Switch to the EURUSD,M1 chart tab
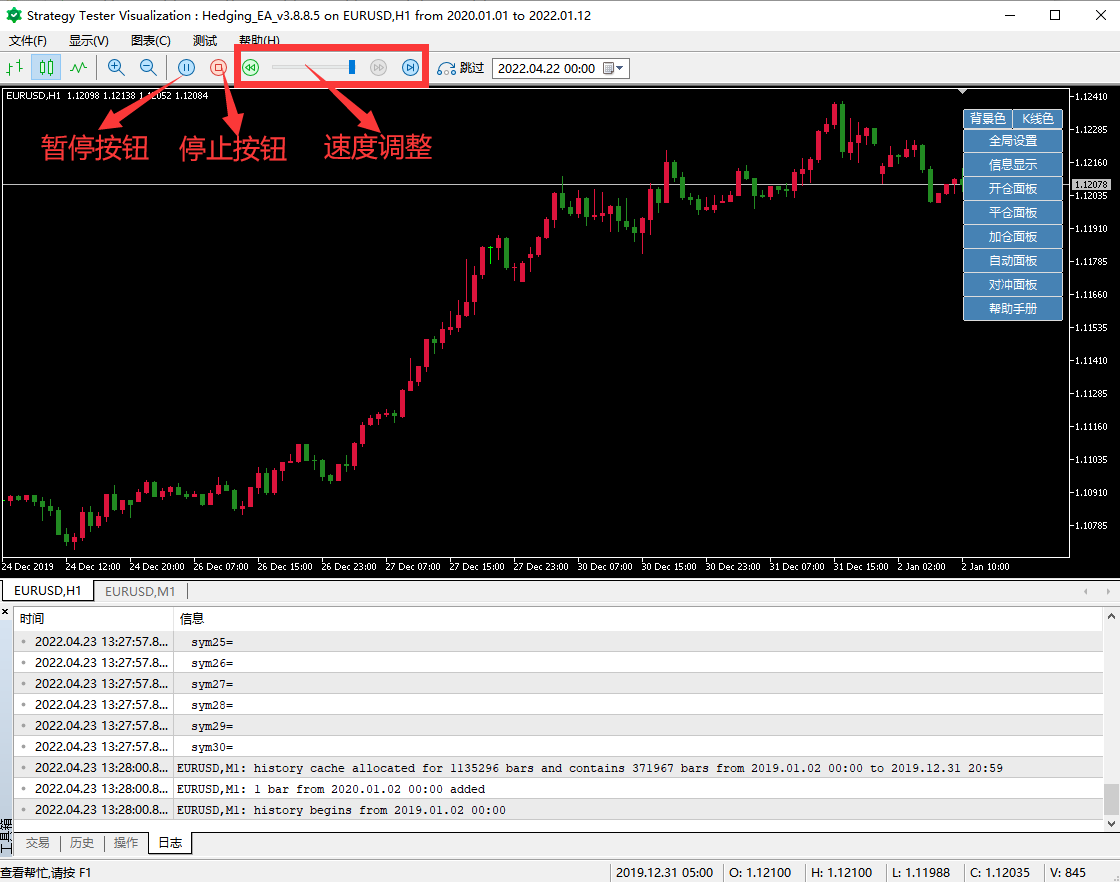1120x882 pixels. point(140,591)
